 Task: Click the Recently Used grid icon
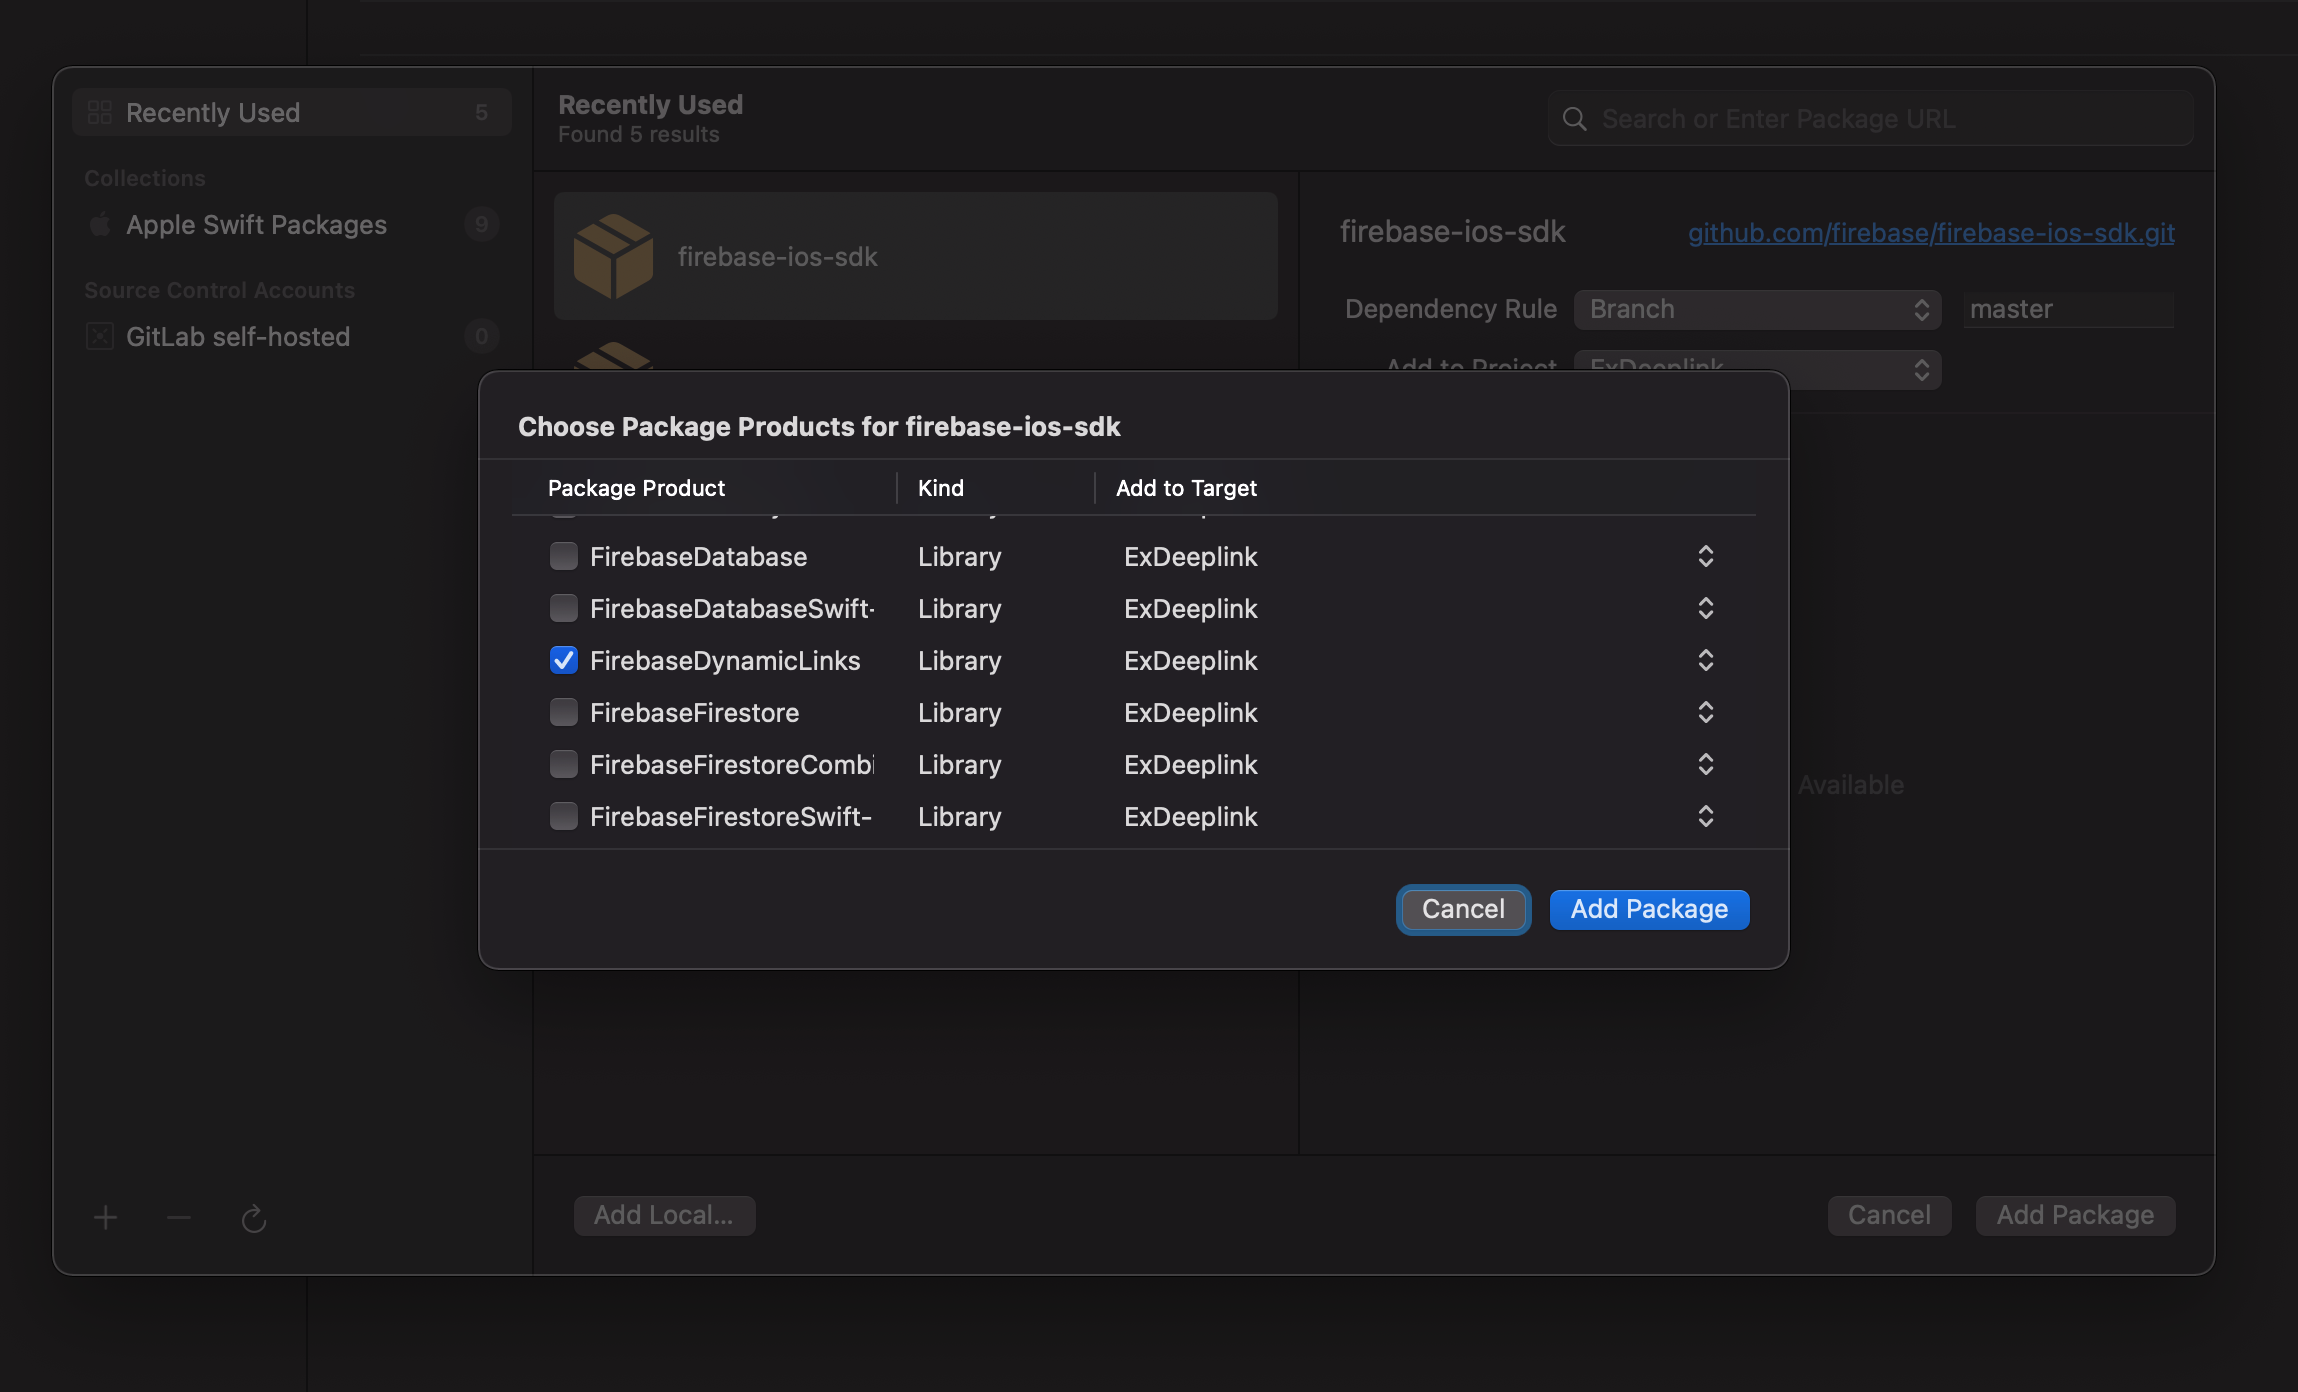[x=100, y=112]
